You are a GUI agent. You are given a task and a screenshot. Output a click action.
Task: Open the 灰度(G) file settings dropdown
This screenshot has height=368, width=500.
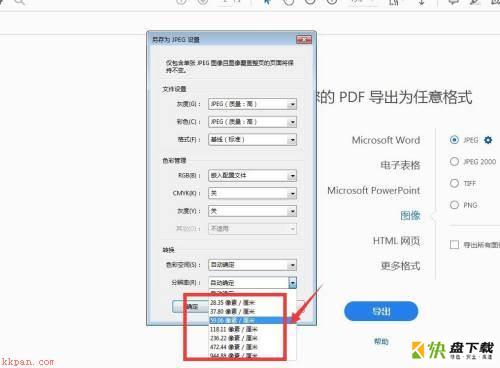(x=252, y=104)
